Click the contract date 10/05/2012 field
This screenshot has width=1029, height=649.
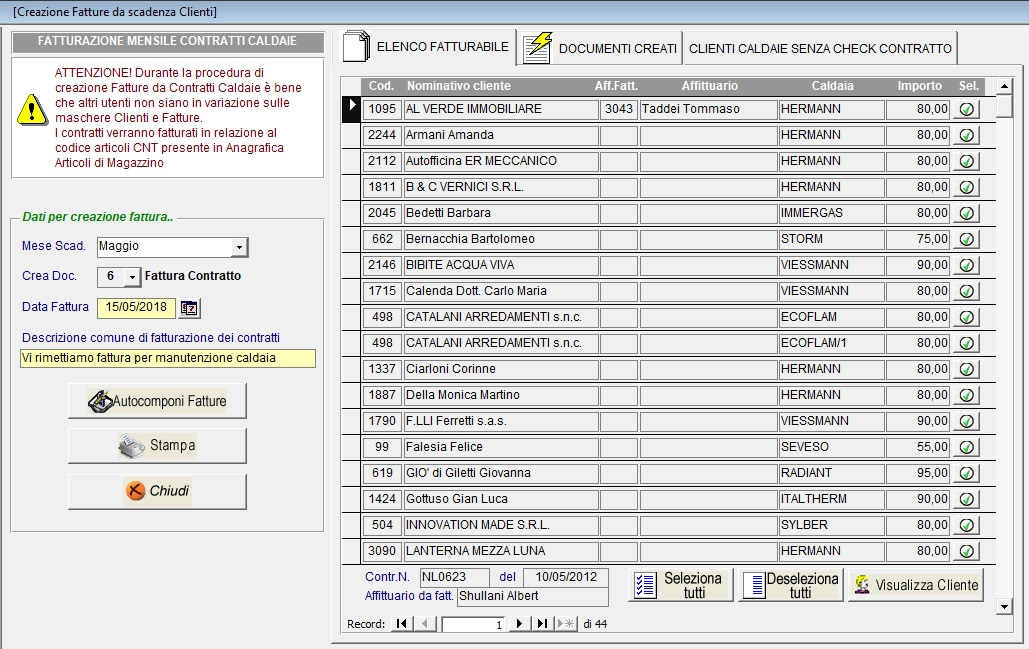pyautogui.click(x=566, y=577)
